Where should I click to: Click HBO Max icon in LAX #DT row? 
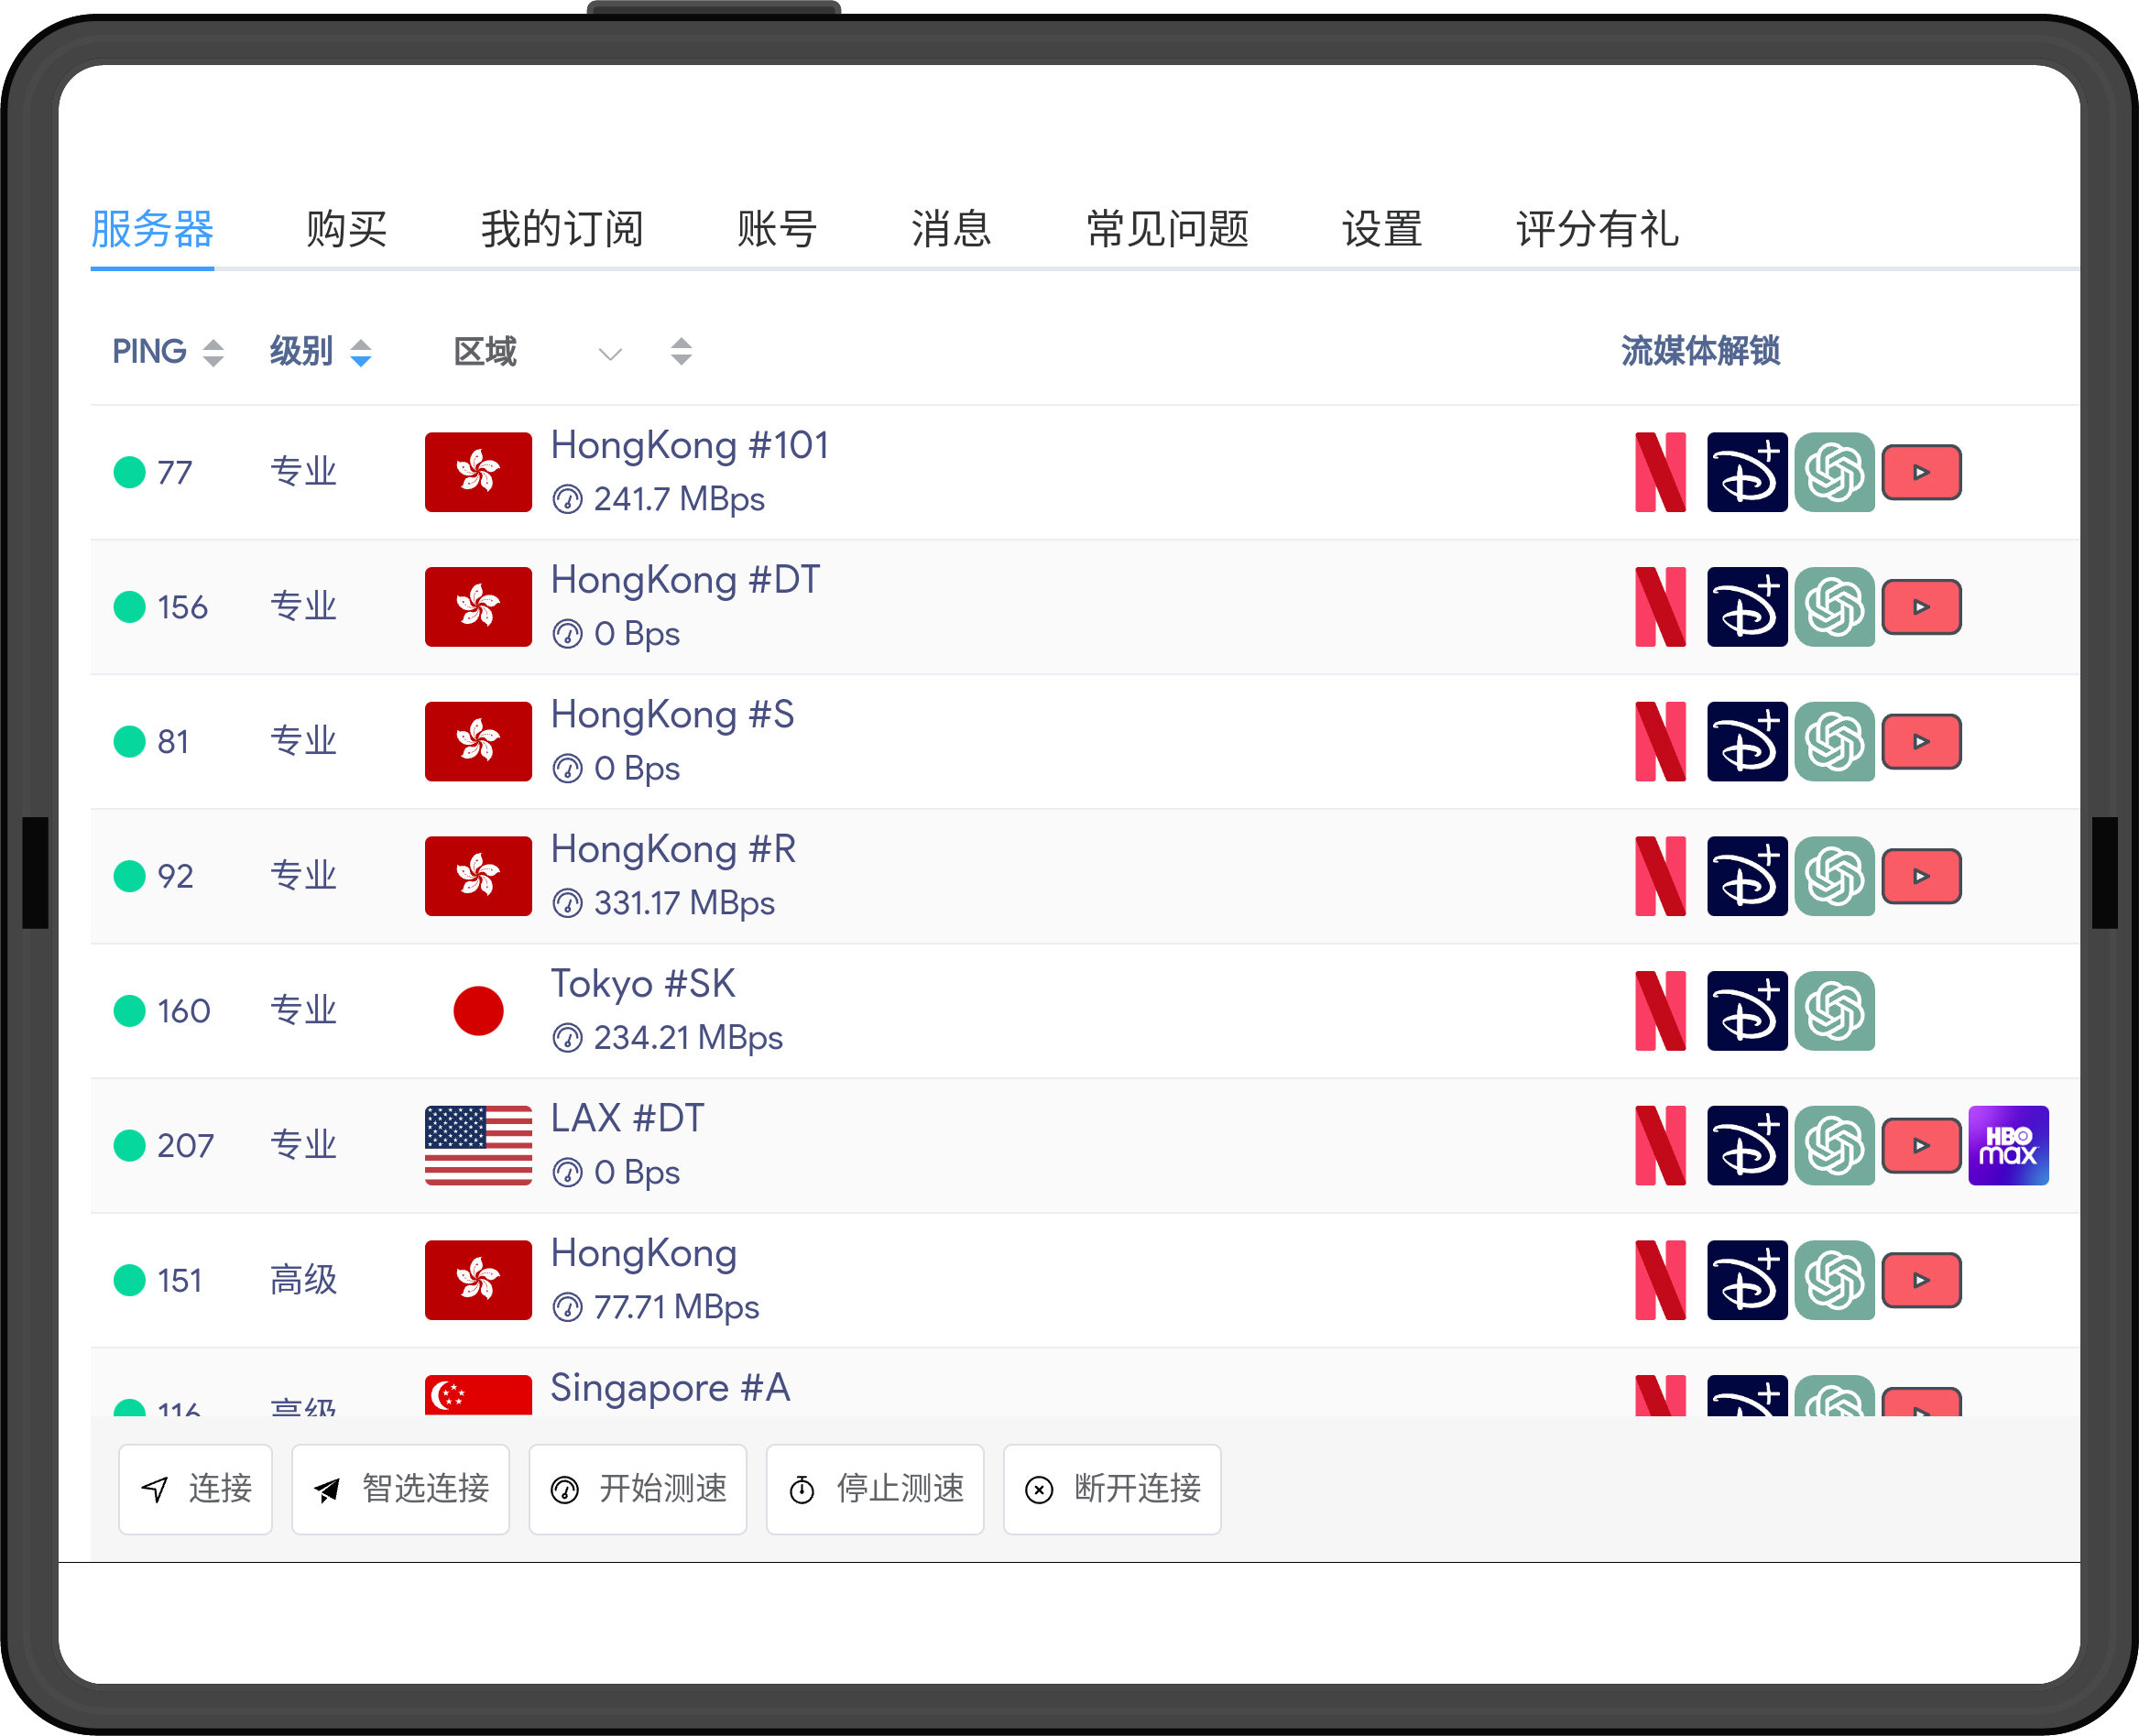(2007, 1145)
